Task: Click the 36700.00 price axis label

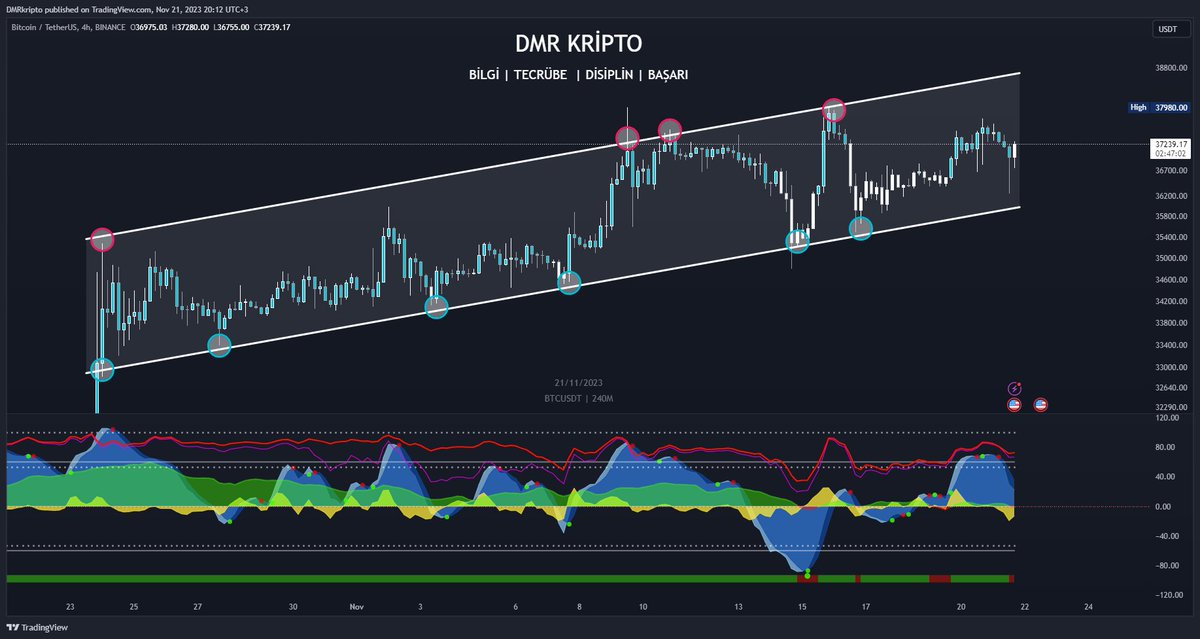Action: point(1172,171)
